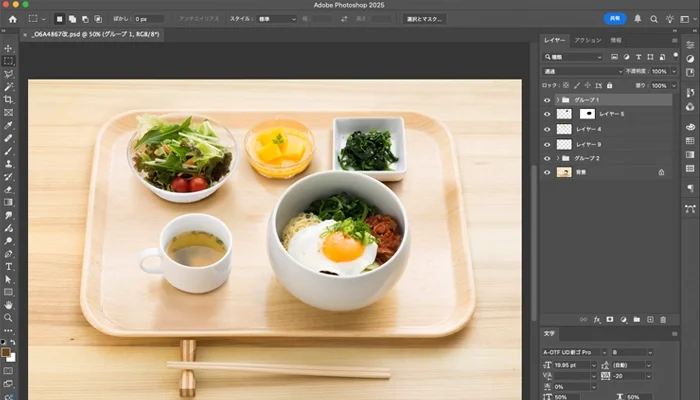Select the レイヤー panel tab
The width and height of the screenshot is (700, 400).
coord(554,40)
